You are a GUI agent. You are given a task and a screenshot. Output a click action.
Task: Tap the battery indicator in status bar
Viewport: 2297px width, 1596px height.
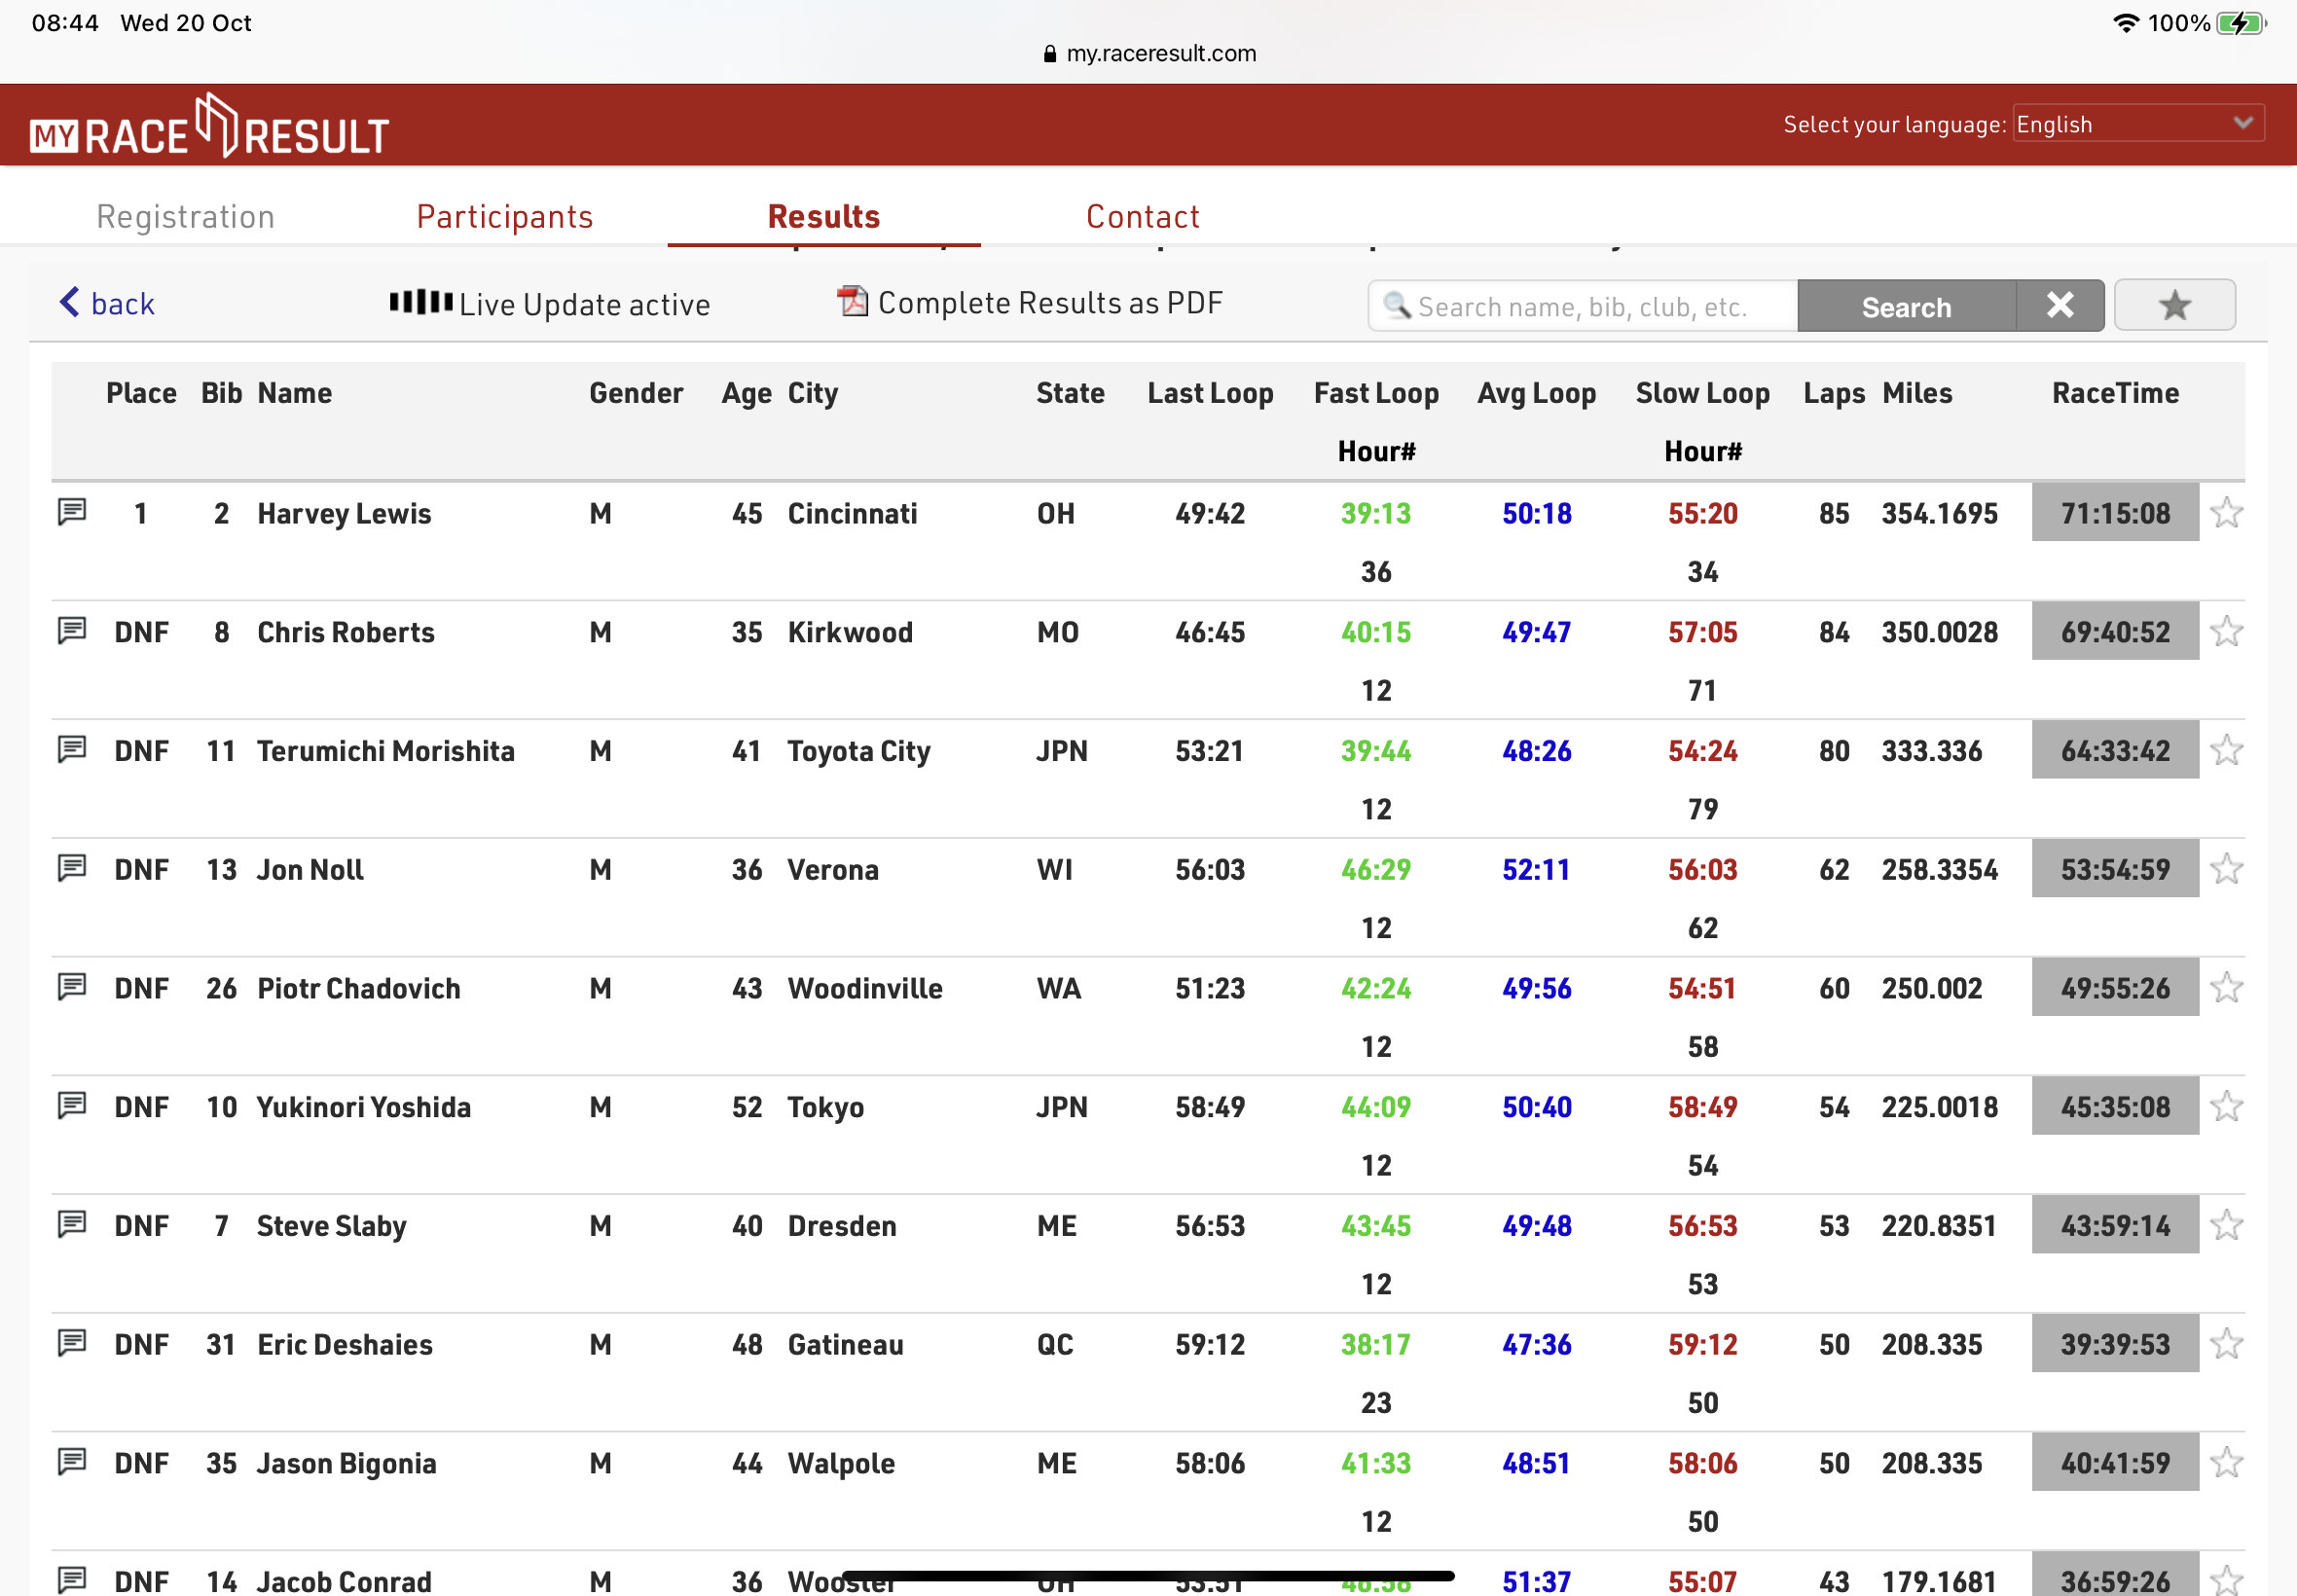point(2240,23)
